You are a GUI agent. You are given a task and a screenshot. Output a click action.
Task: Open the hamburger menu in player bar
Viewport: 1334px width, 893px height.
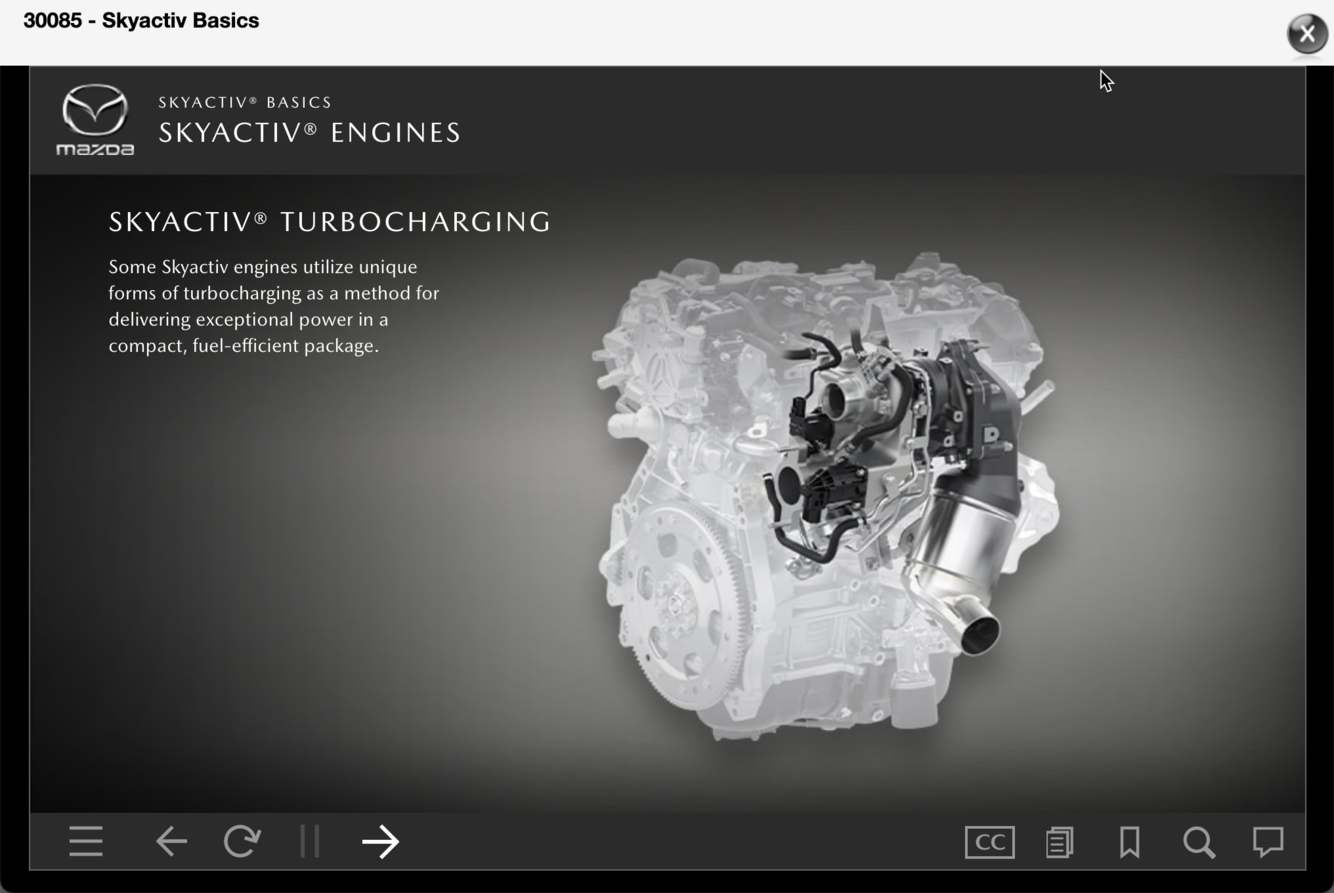pyautogui.click(x=86, y=841)
